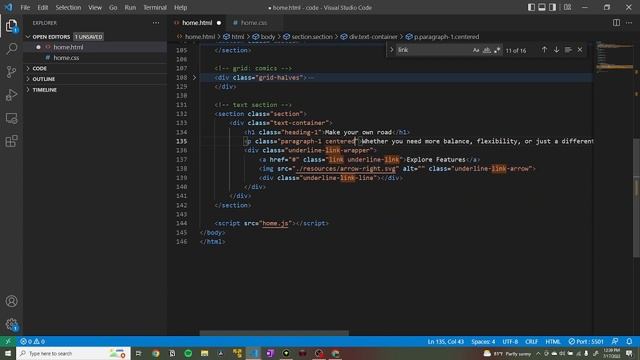This screenshot has width=640, height=360.
Task: Open the Accounts menu icon
Action: (x=11, y=301)
